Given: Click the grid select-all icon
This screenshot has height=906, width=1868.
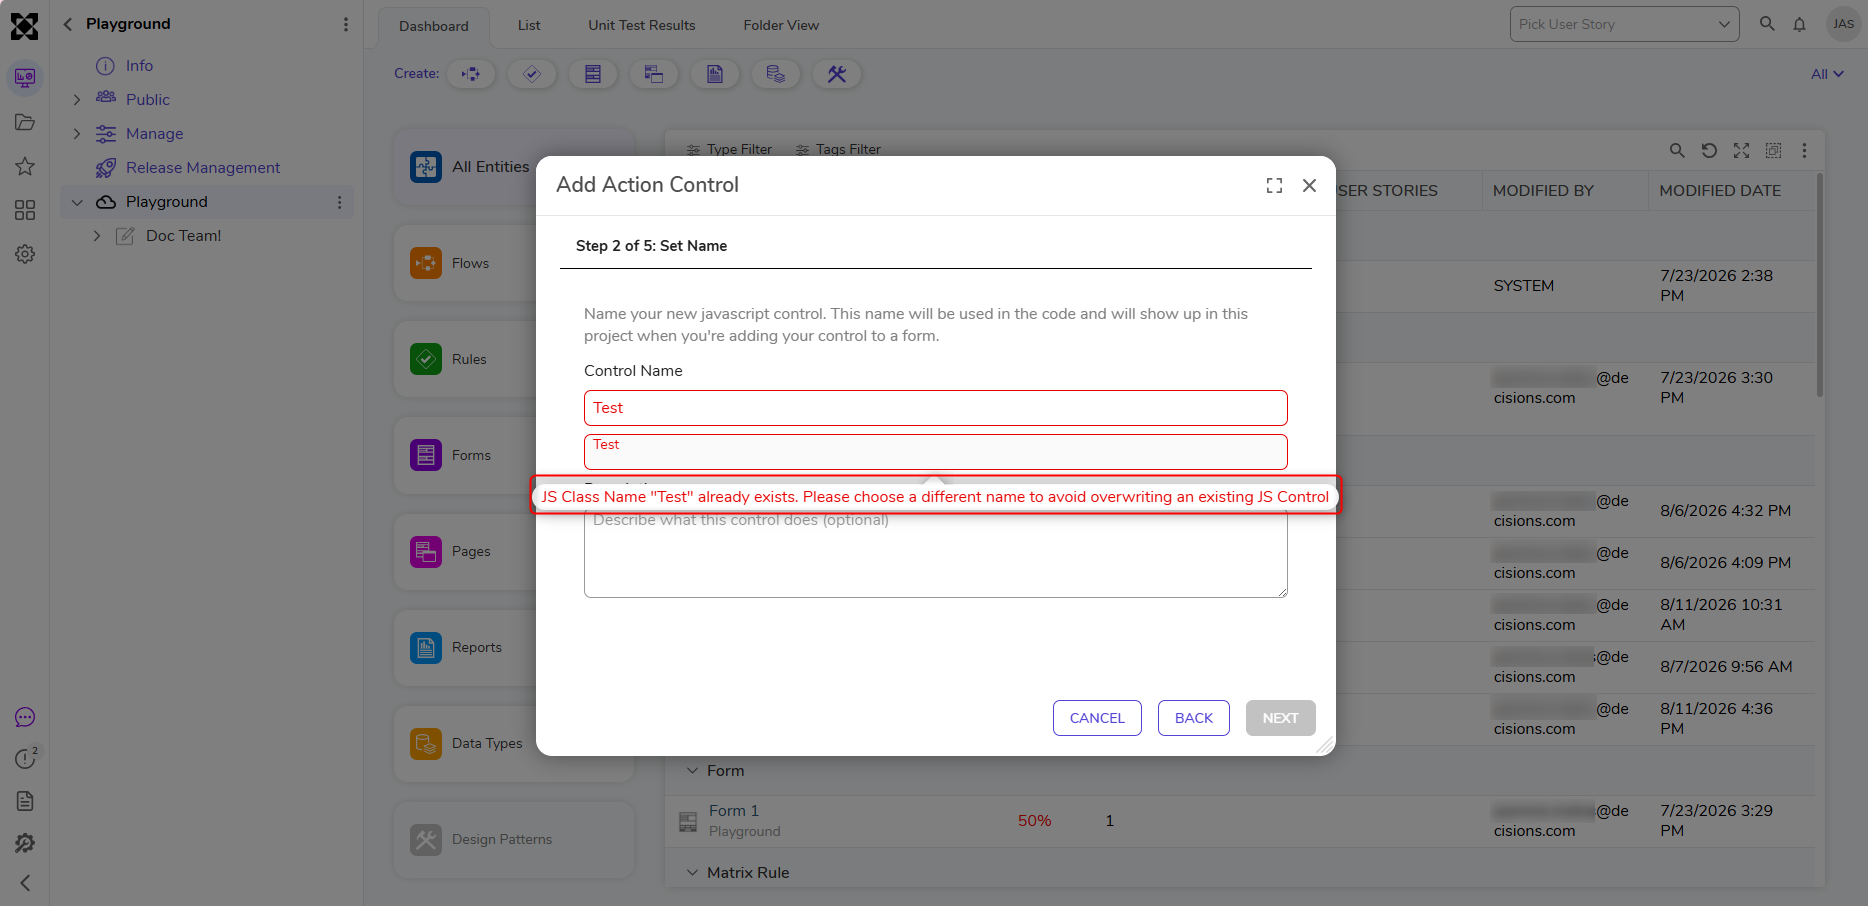Looking at the screenshot, I should (x=1773, y=150).
